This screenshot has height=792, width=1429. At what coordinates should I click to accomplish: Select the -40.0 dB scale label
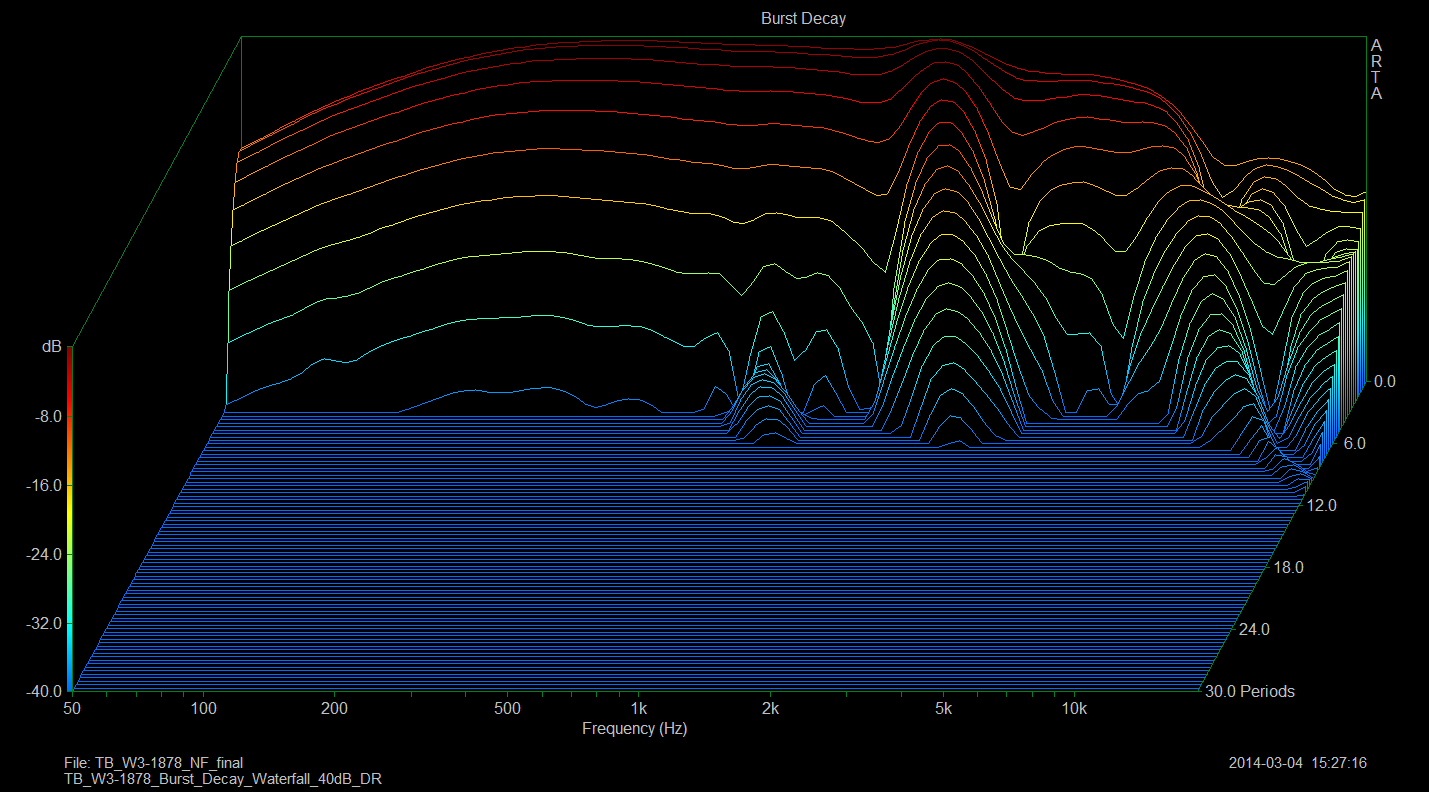pos(43,691)
